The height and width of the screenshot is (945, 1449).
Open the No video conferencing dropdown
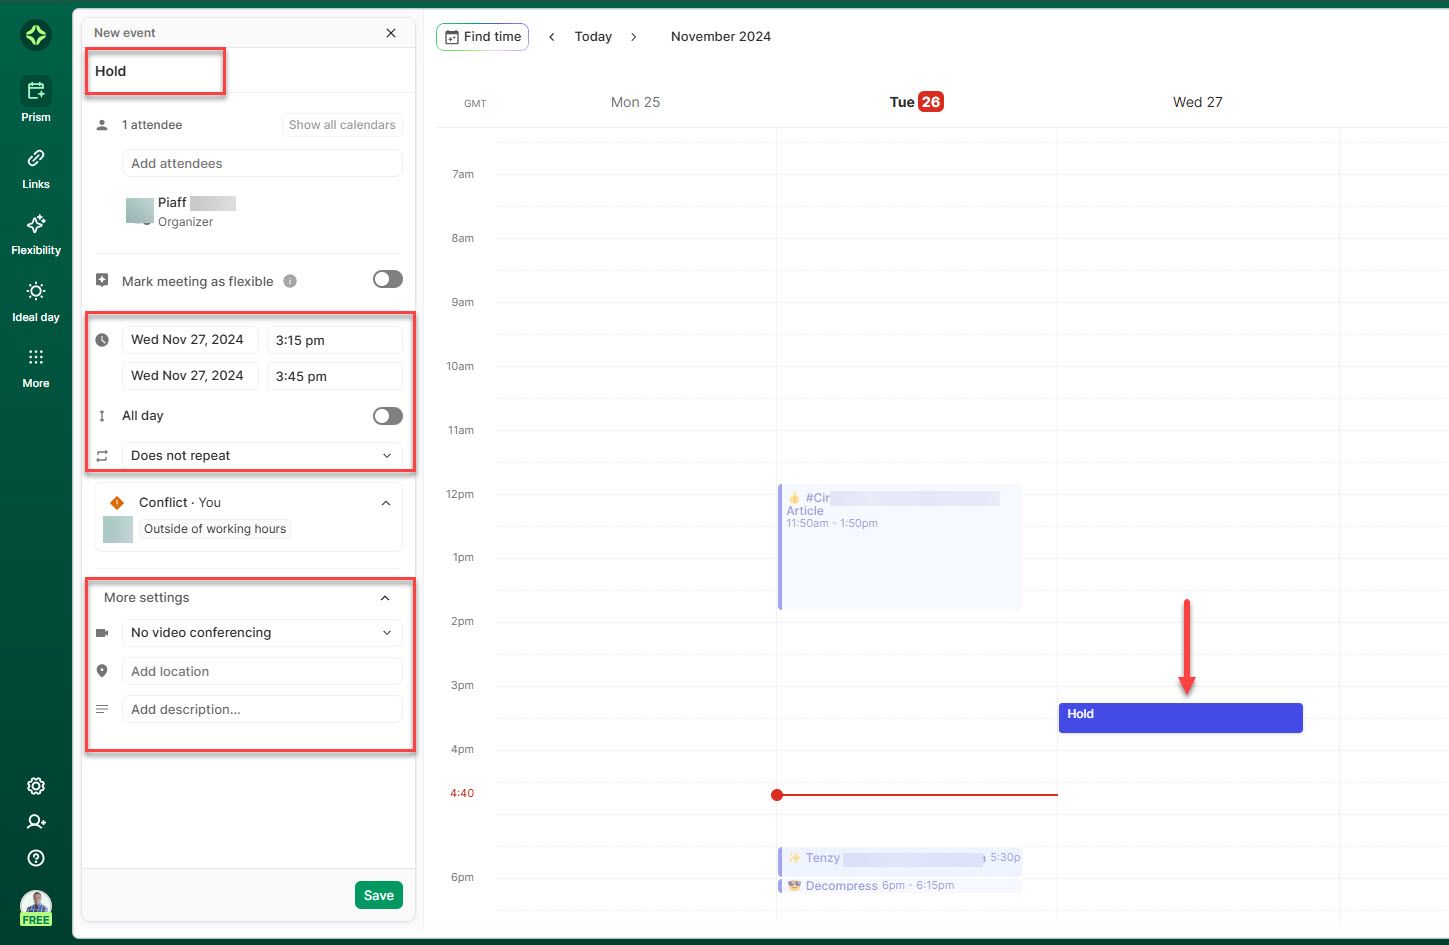coord(261,632)
